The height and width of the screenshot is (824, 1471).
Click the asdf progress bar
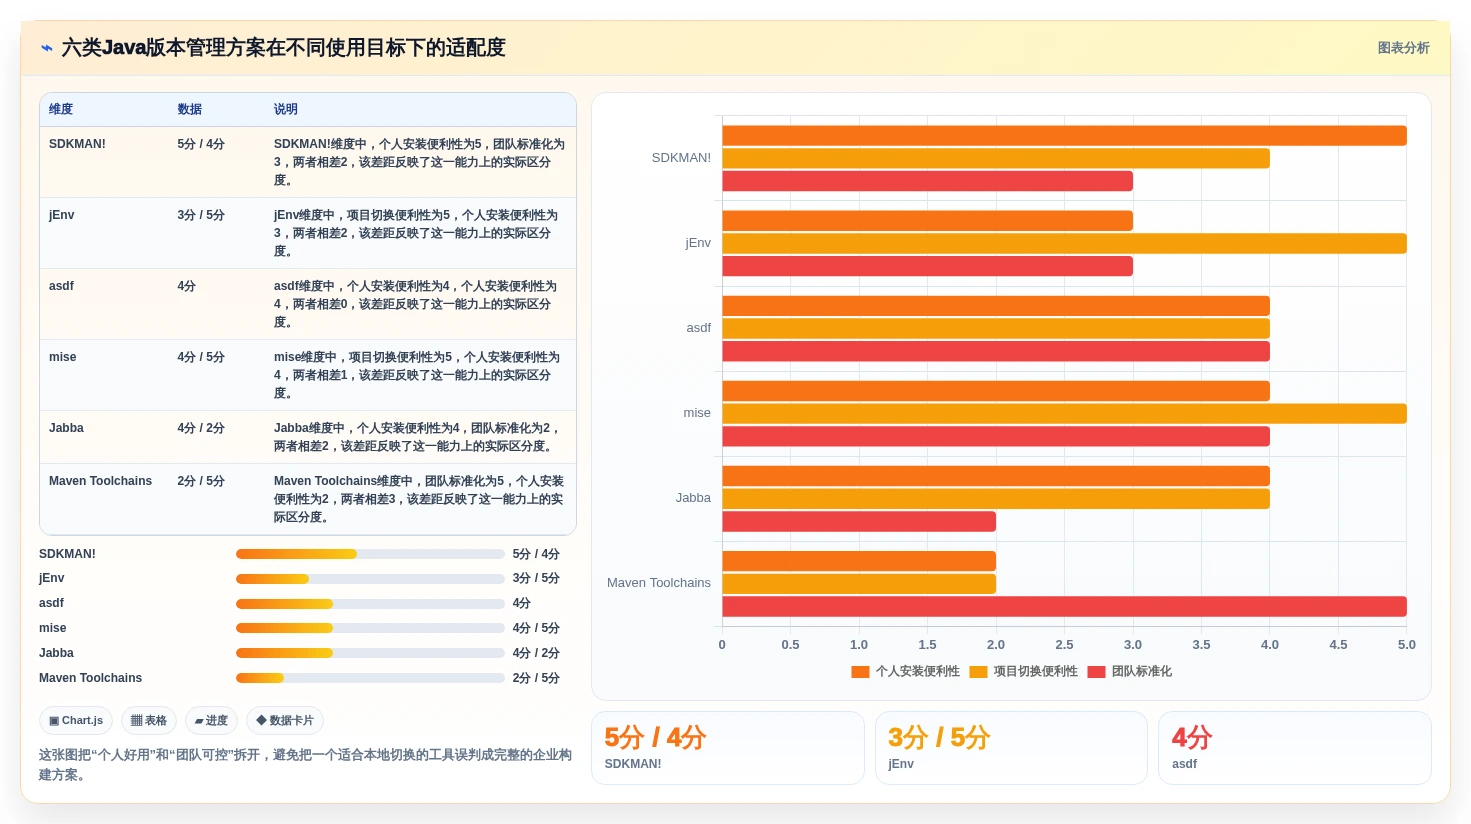[370, 604]
